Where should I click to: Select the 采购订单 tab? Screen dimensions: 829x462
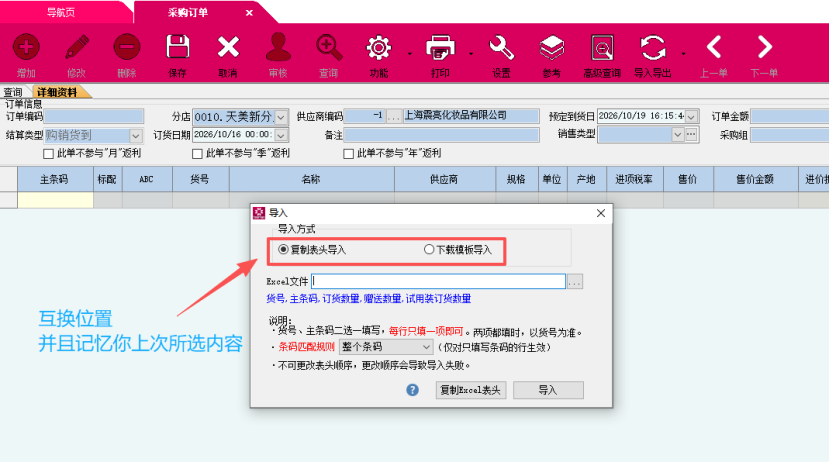pos(188,13)
